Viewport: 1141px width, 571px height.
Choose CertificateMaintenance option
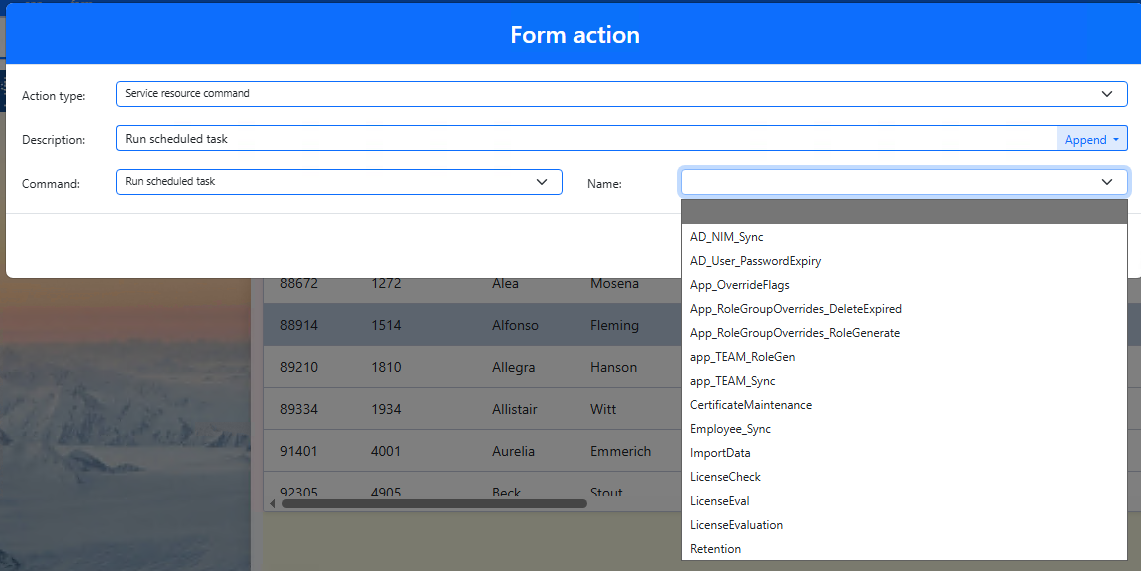(904, 404)
